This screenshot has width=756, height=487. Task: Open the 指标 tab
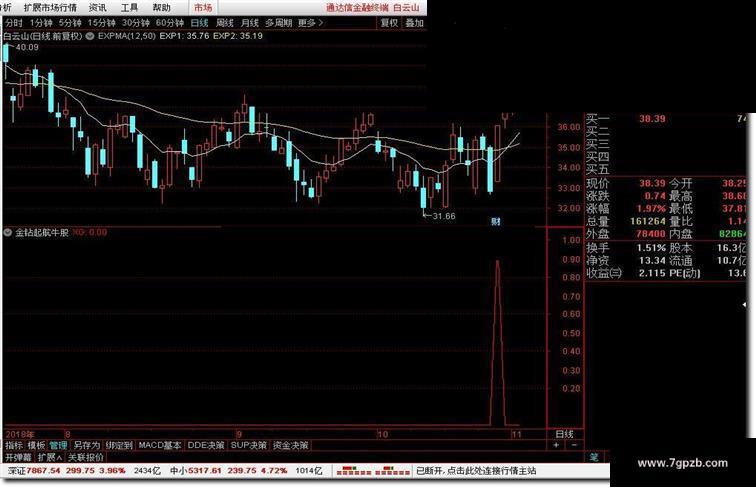[x=14, y=445]
